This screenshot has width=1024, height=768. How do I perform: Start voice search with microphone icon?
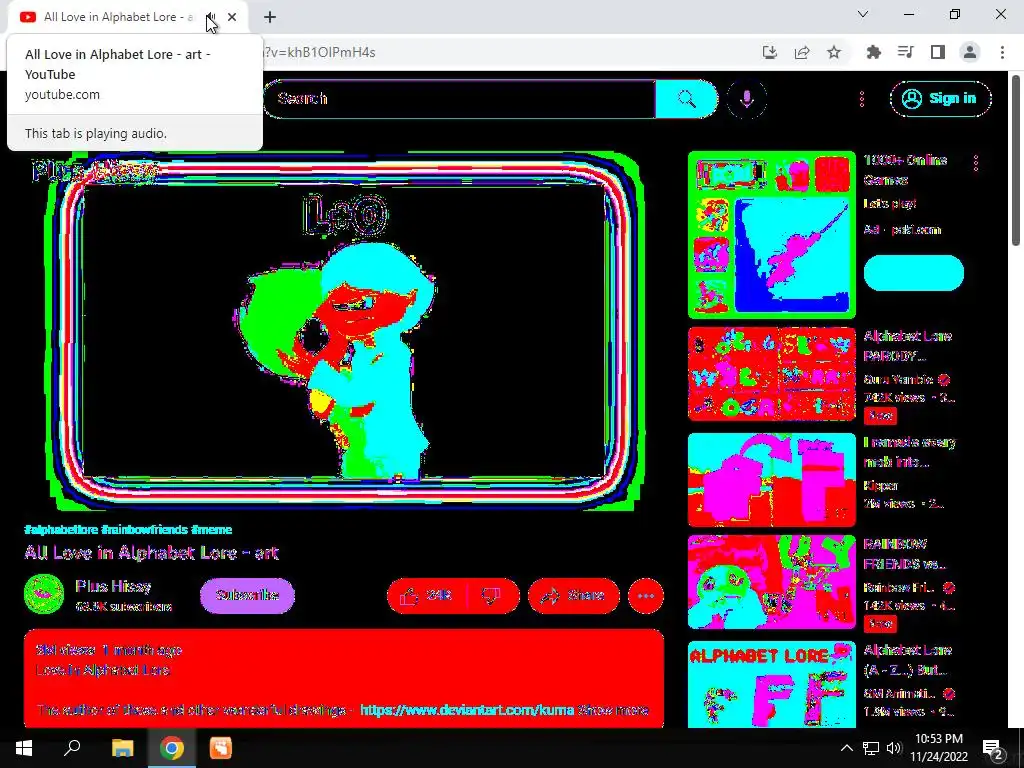click(746, 99)
